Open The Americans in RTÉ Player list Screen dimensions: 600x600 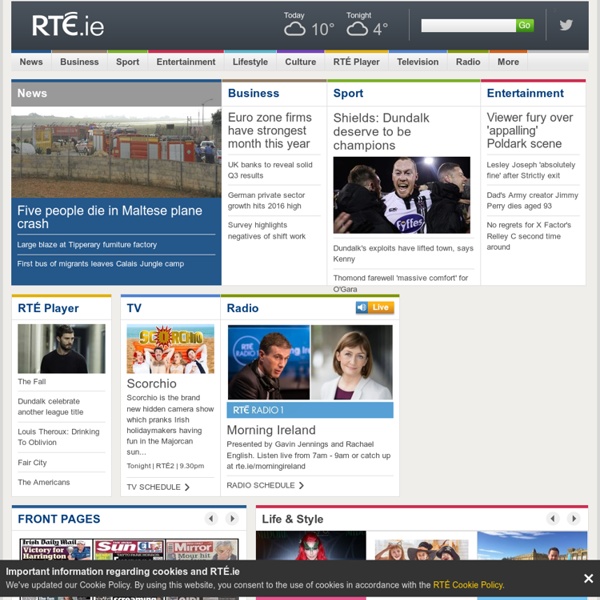click(x=44, y=482)
